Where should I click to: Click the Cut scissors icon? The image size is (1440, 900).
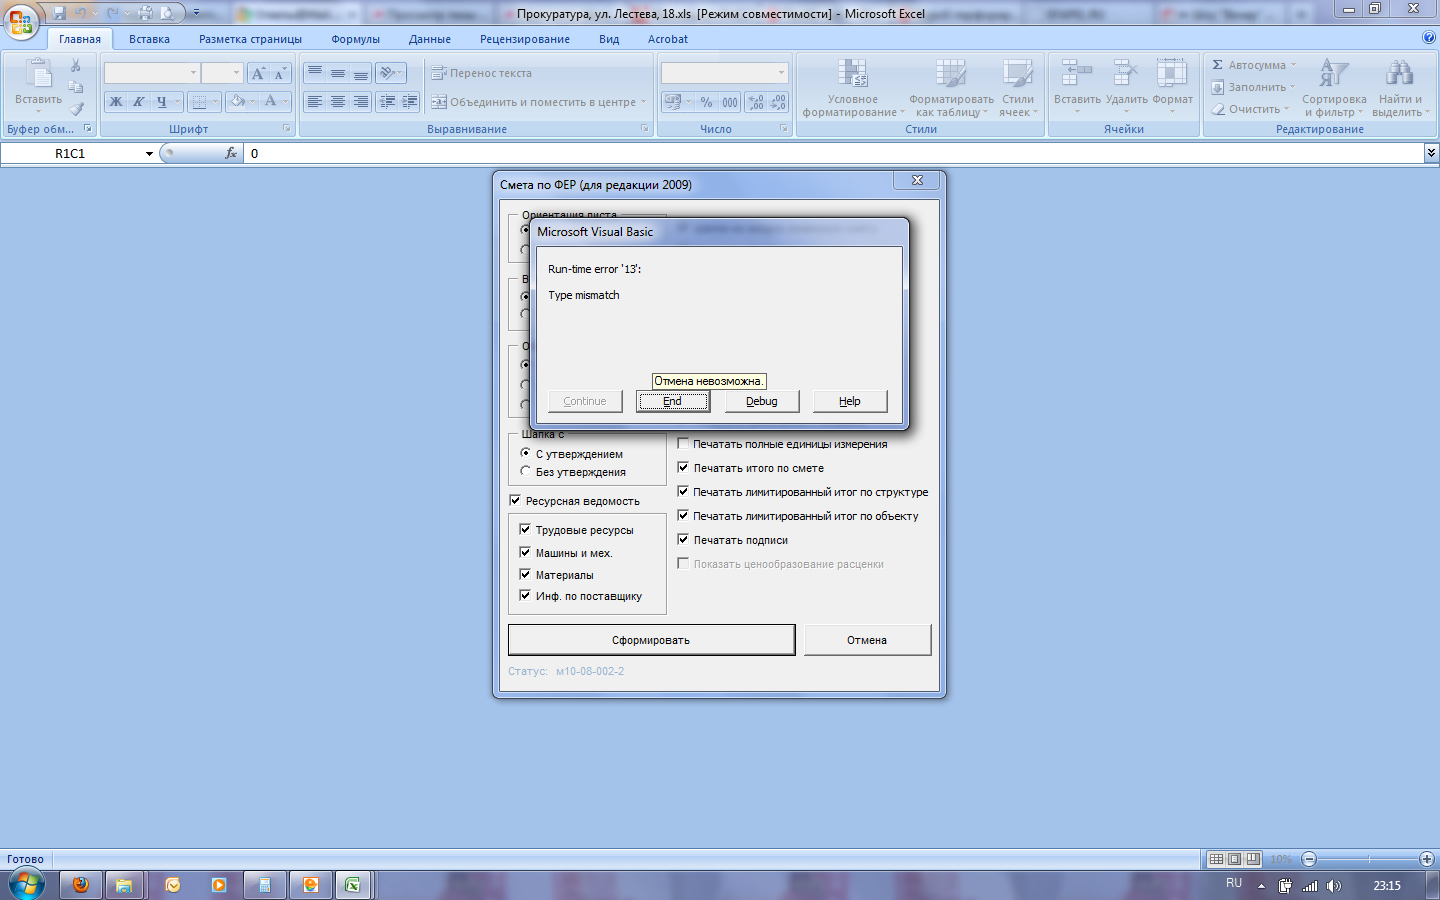76,65
